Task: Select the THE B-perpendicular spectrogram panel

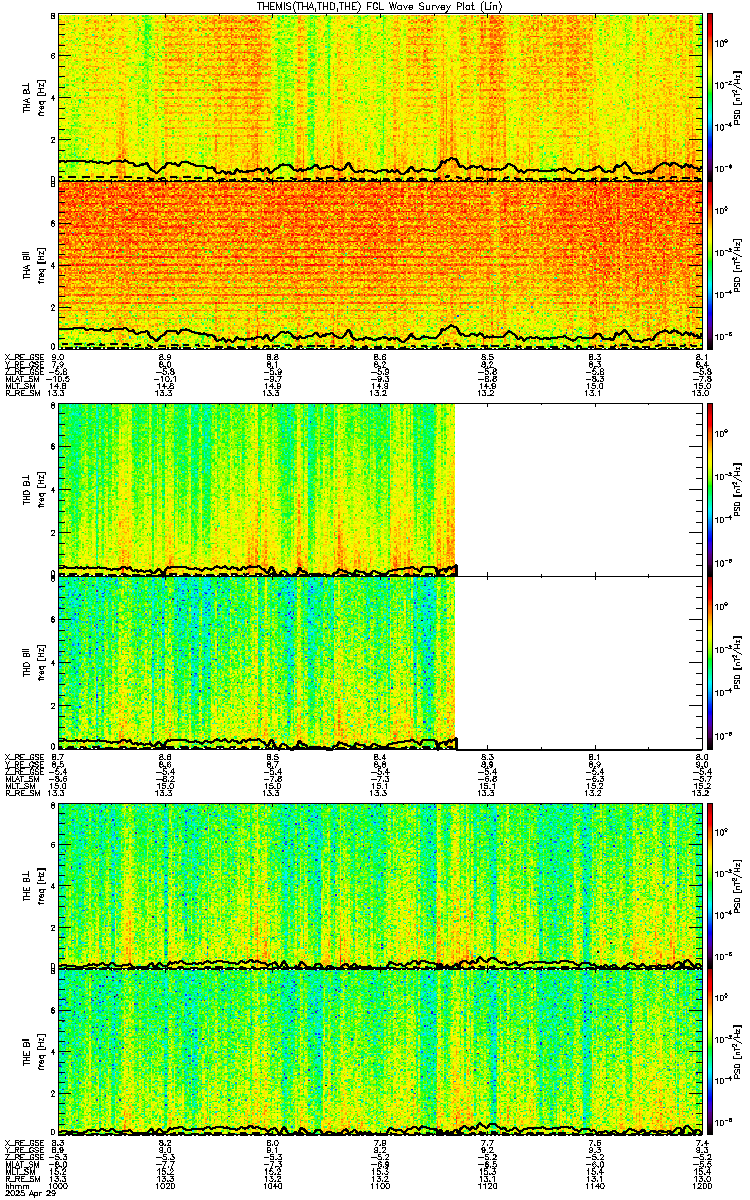Action: pyautogui.click(x=381, y=886)
